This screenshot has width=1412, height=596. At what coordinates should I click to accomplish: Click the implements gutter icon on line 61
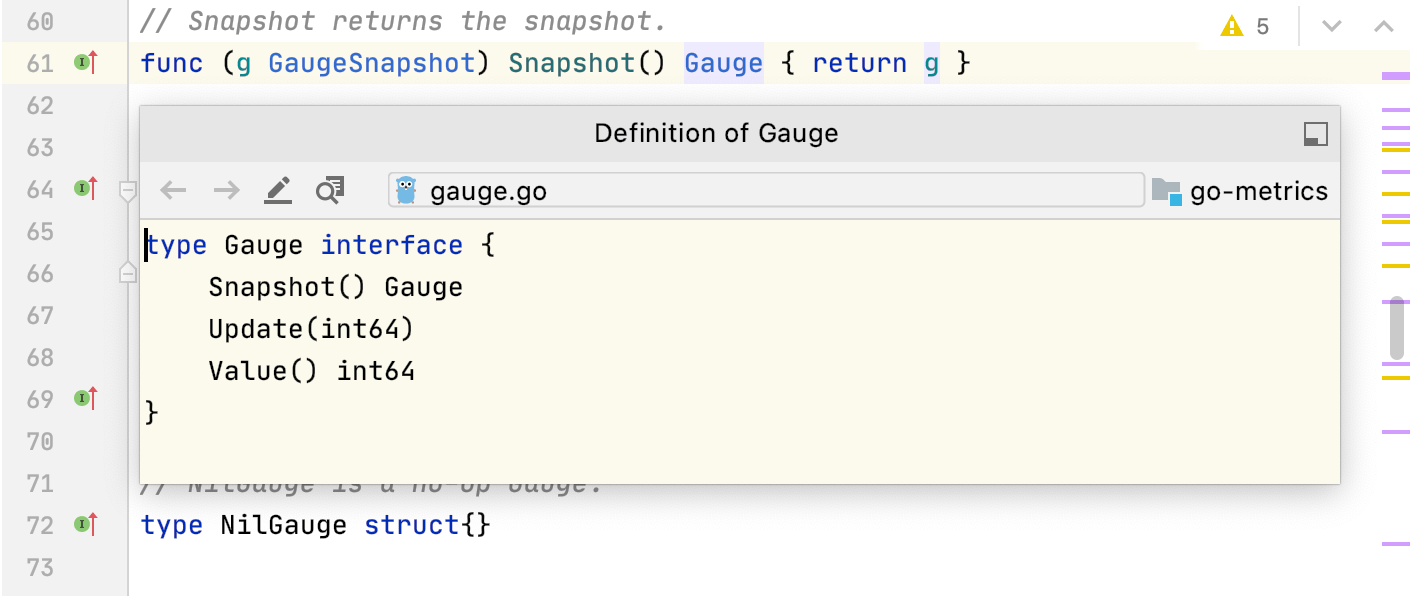[86, 63]
